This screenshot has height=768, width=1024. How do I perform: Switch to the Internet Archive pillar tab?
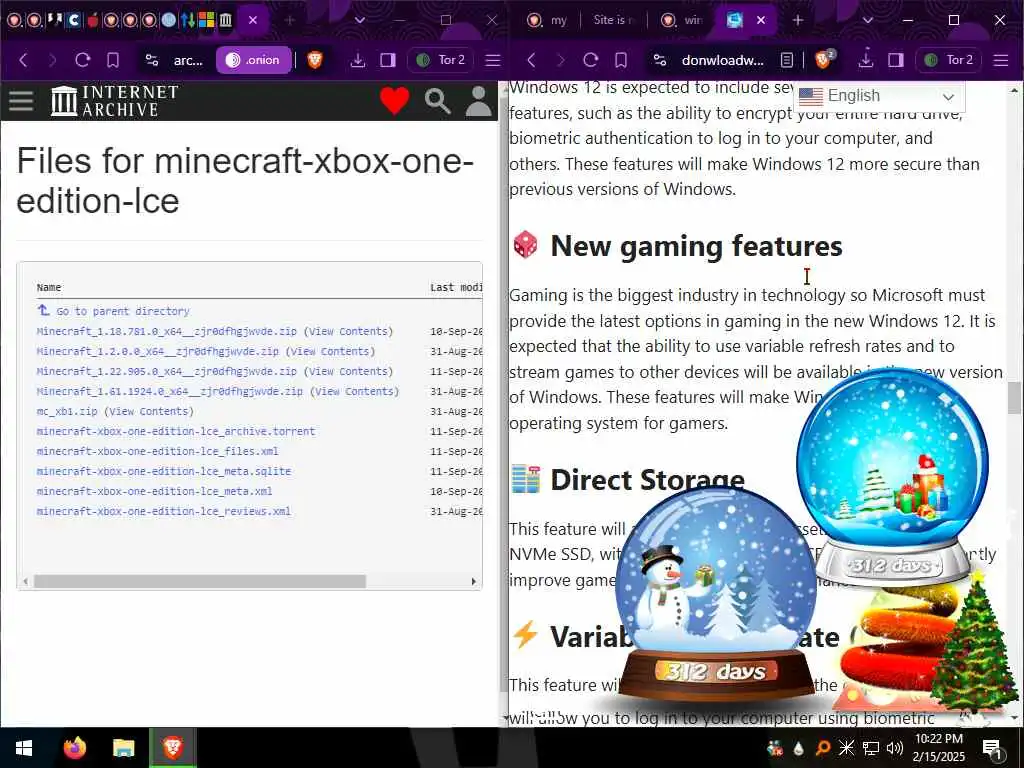click(225, 20)
